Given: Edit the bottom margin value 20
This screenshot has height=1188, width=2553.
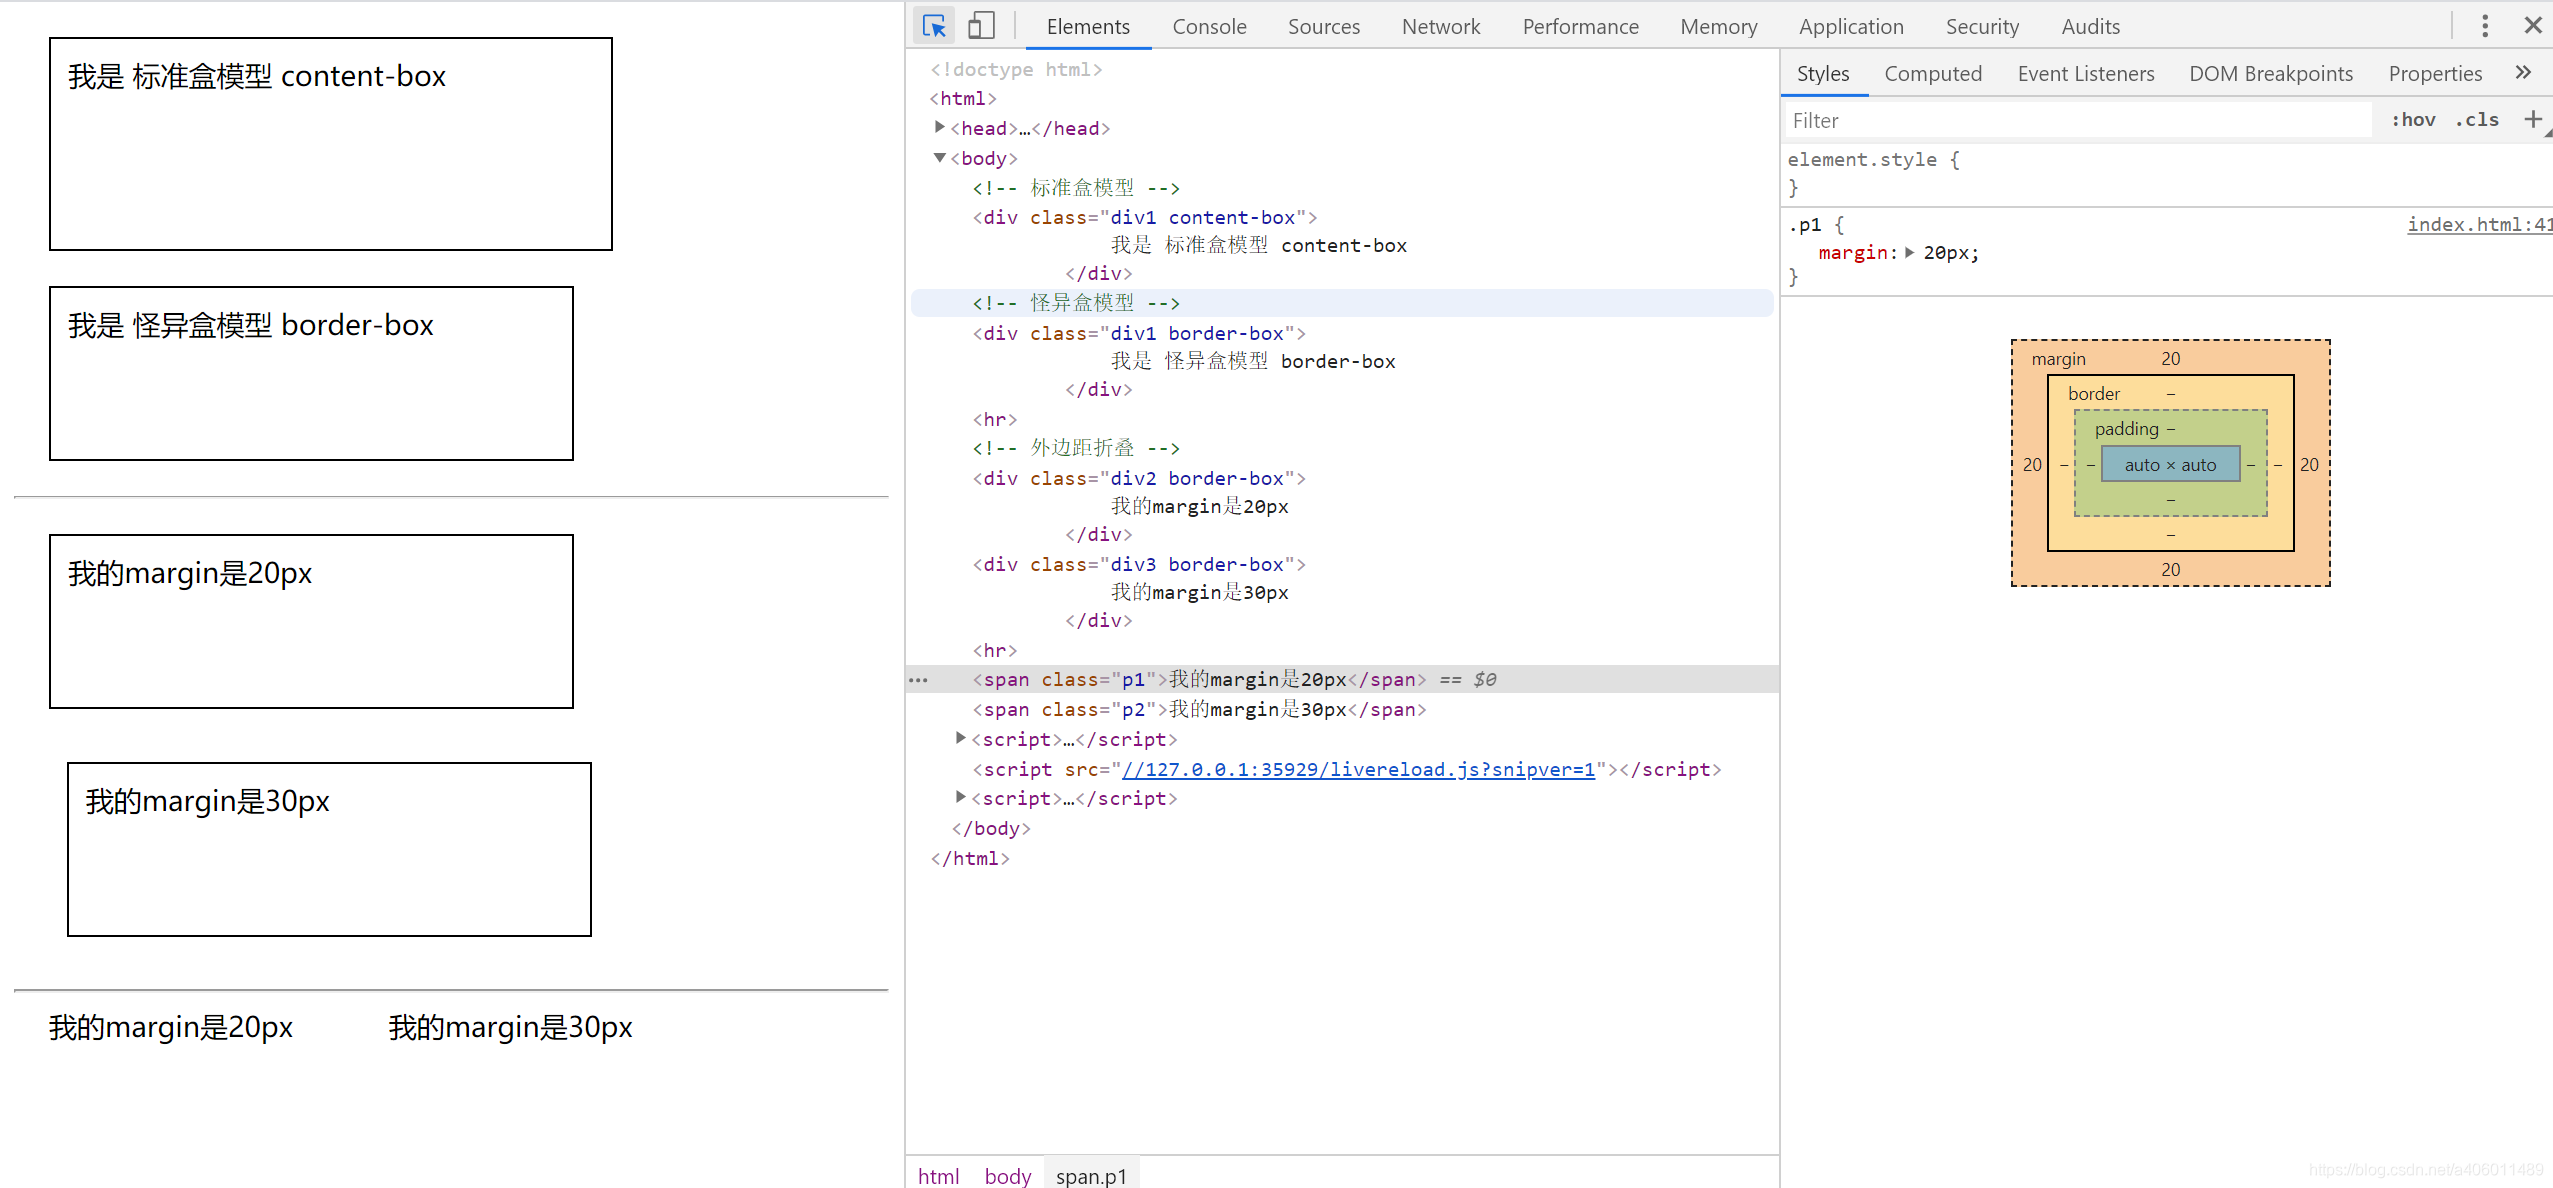Looking at the screenshot, I should click(2170, 569).
